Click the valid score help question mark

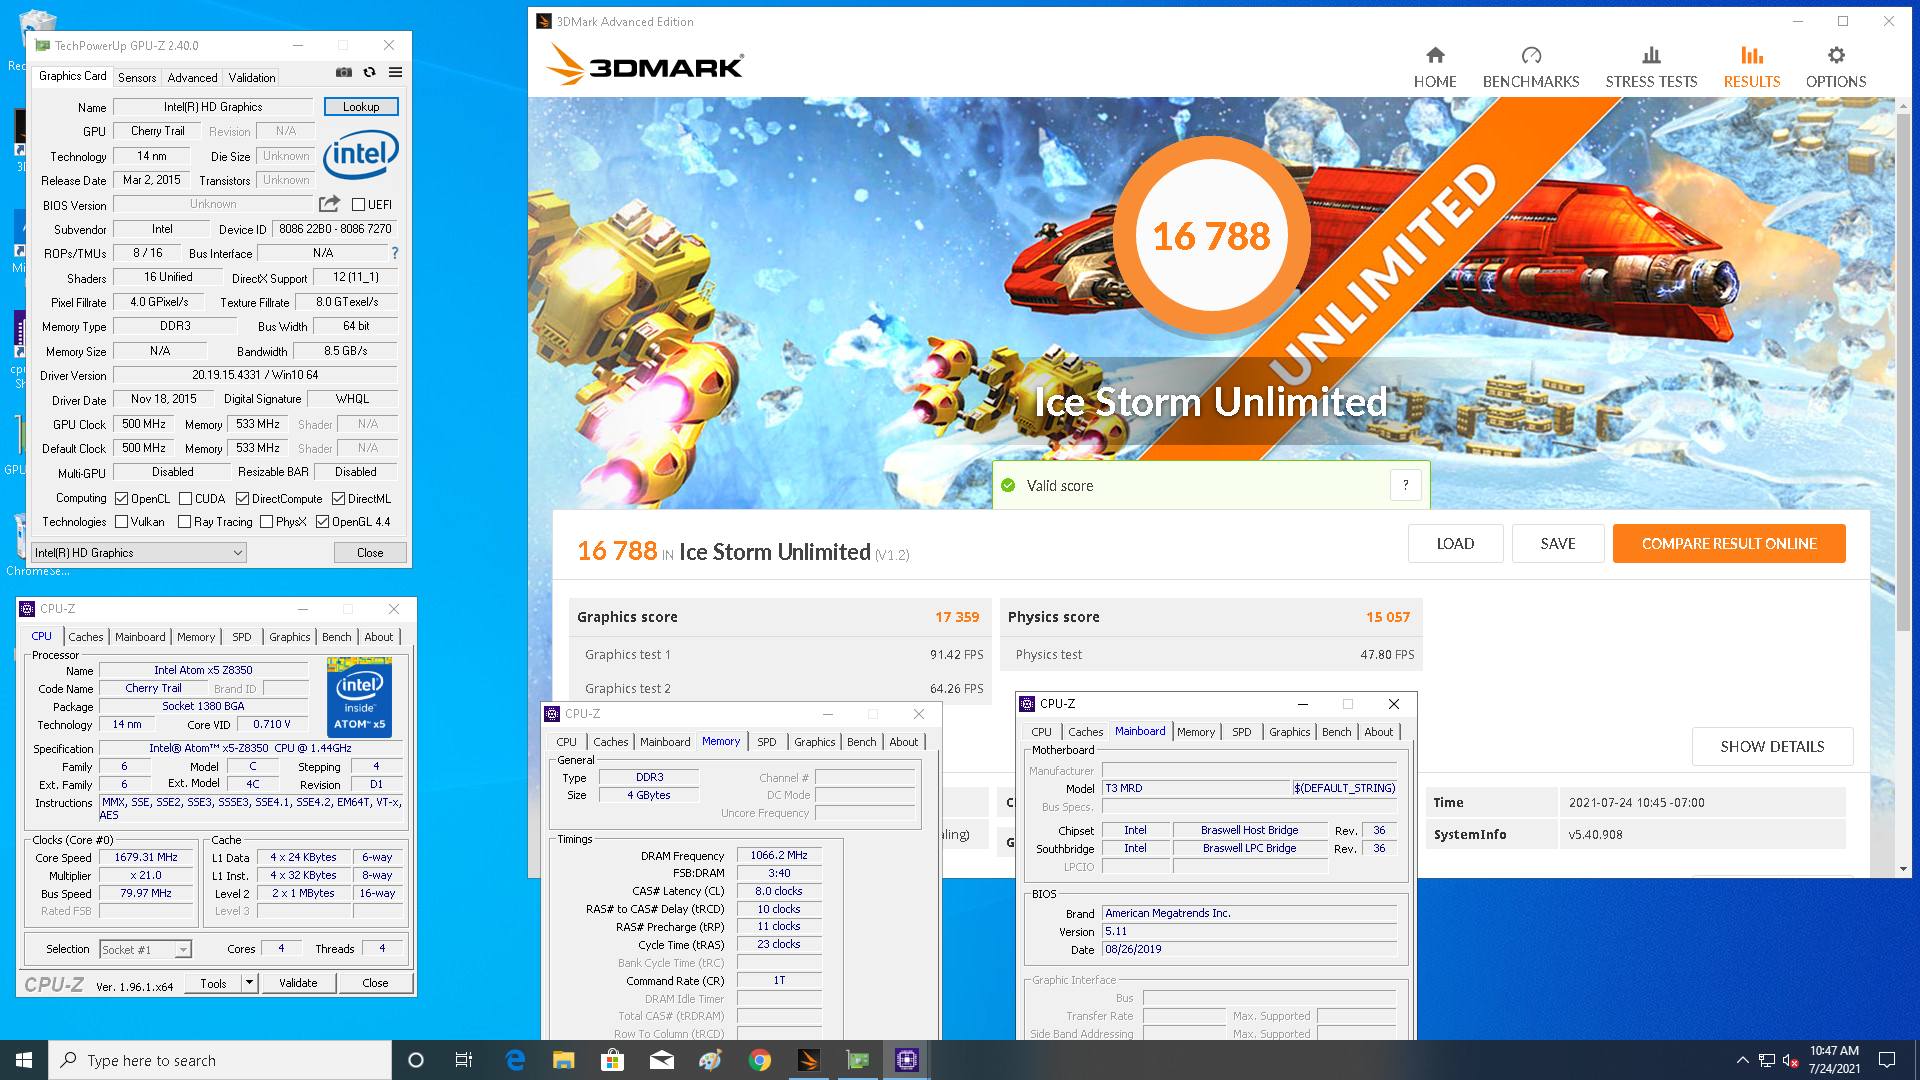pyautogui.click(x=1405, y=485)
